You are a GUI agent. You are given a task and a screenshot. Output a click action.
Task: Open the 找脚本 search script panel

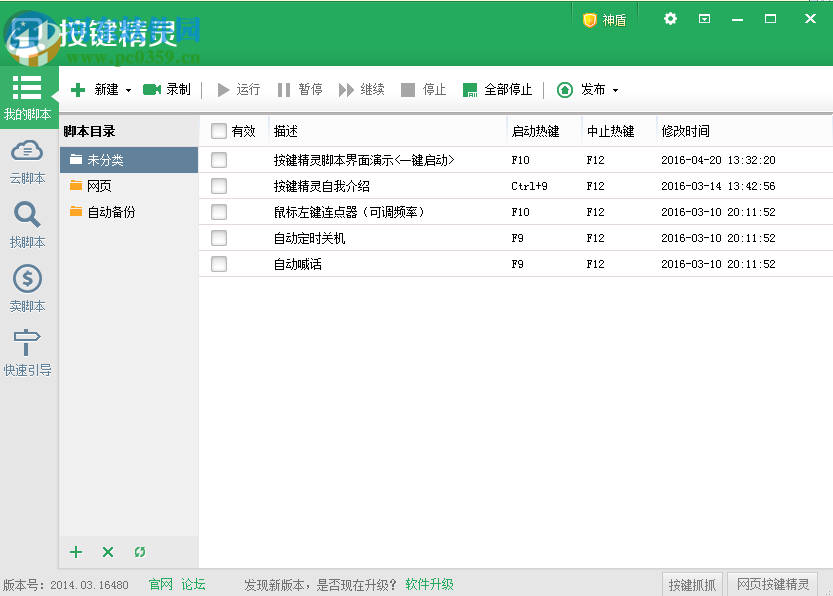click(27, 224)
